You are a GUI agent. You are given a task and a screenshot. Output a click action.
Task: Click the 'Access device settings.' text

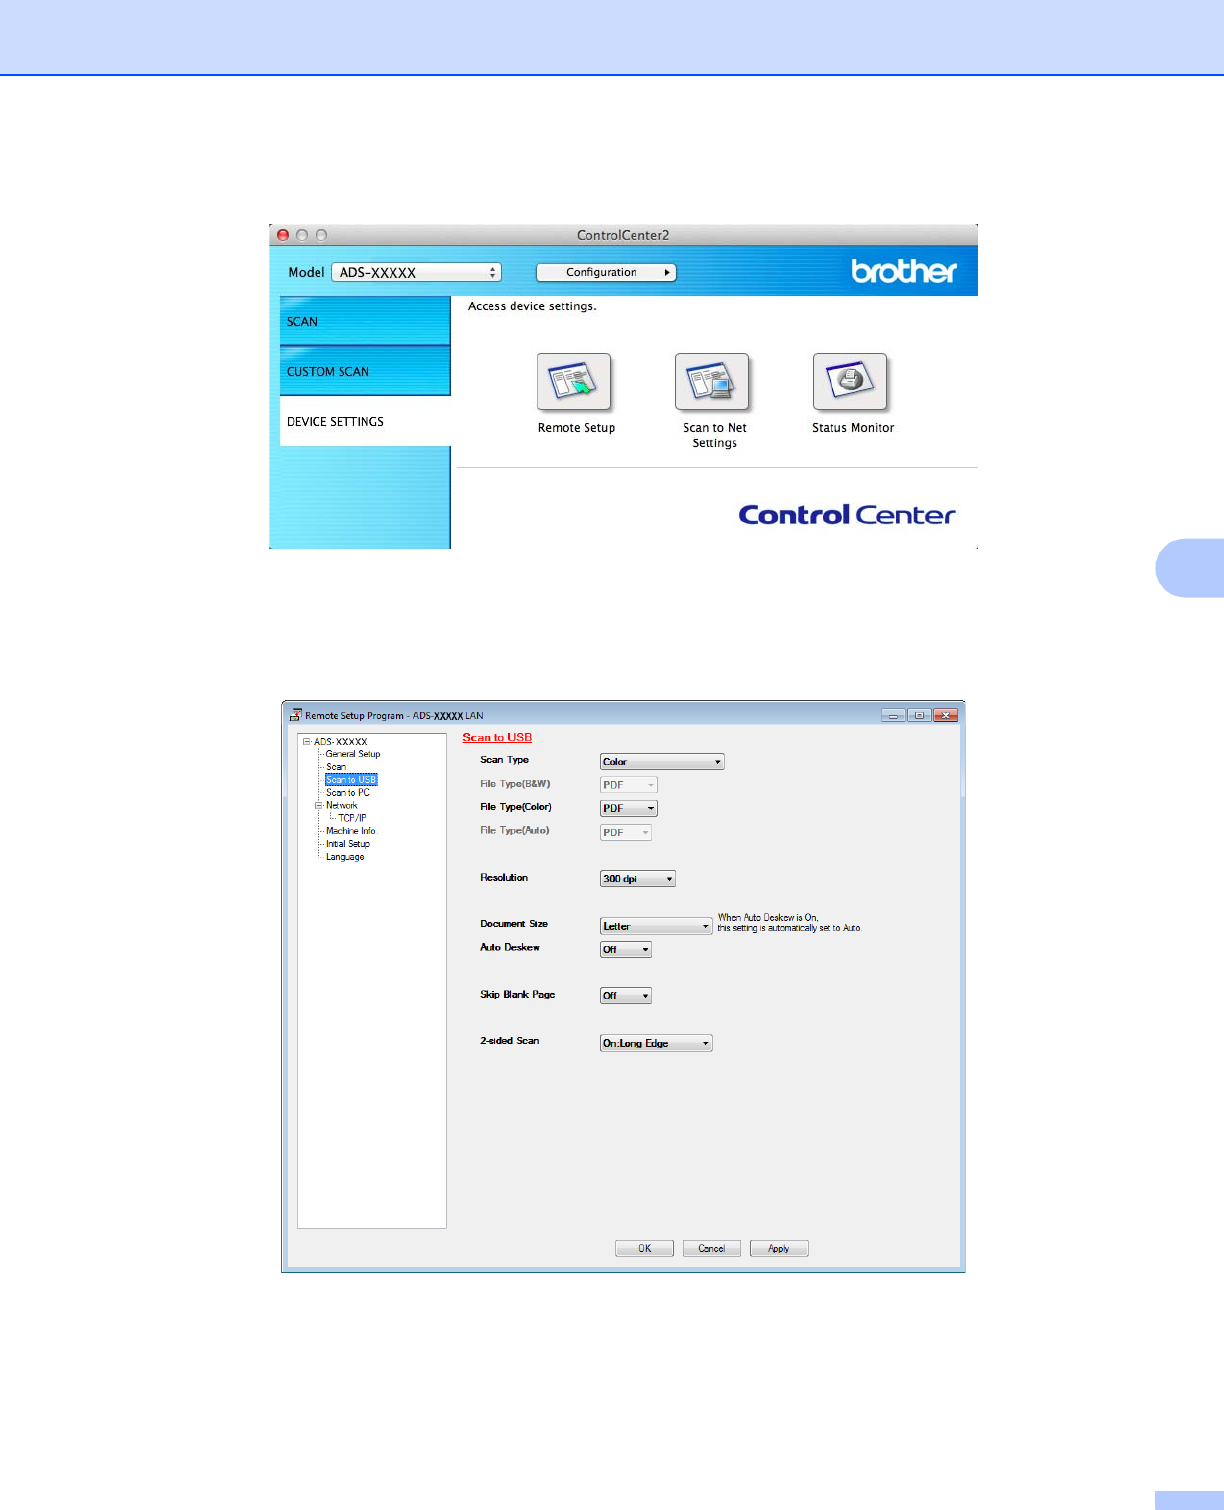(532, 306)
